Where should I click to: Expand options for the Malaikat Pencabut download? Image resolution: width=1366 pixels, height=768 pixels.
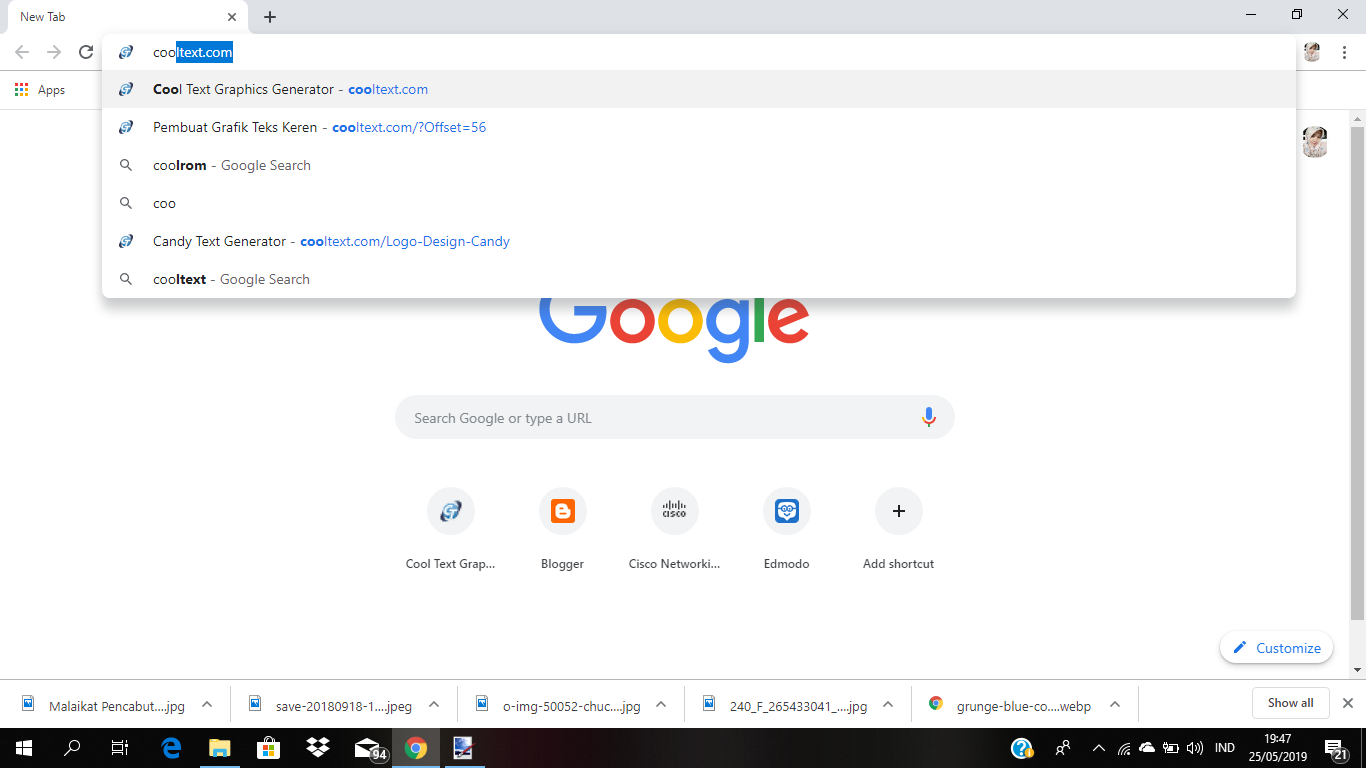point(207,704)
